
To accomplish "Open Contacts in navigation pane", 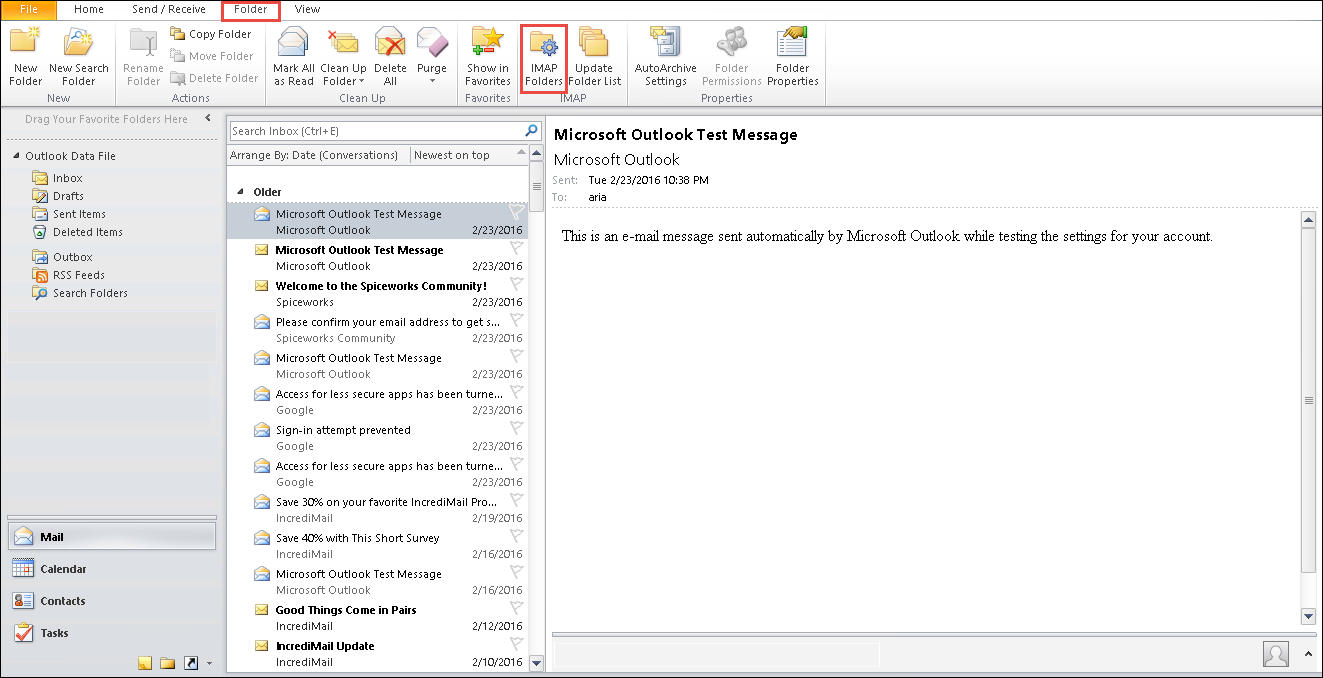I will pyautogui.click(x=62, y=601).
